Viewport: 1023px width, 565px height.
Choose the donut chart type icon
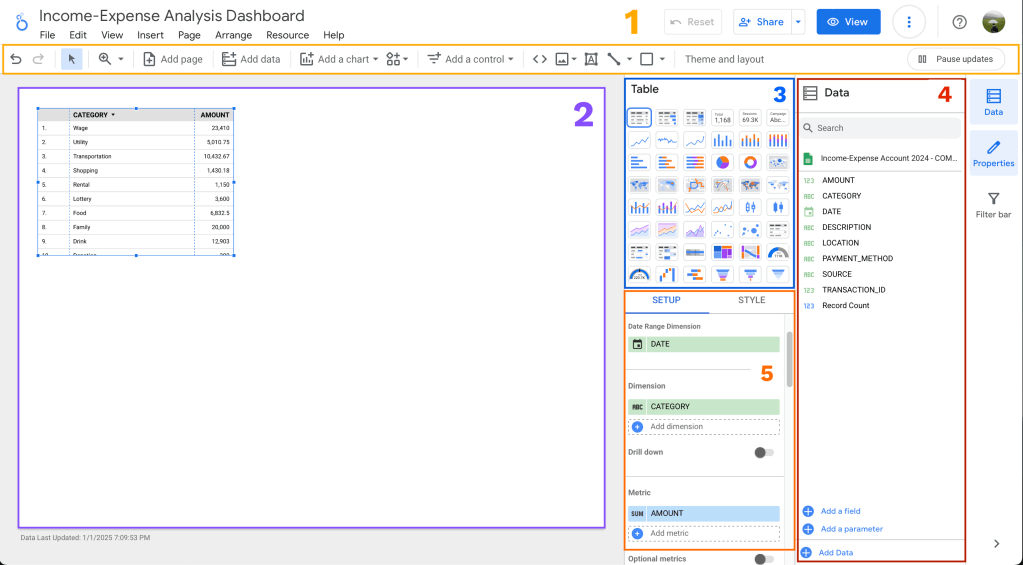(750, 162)
